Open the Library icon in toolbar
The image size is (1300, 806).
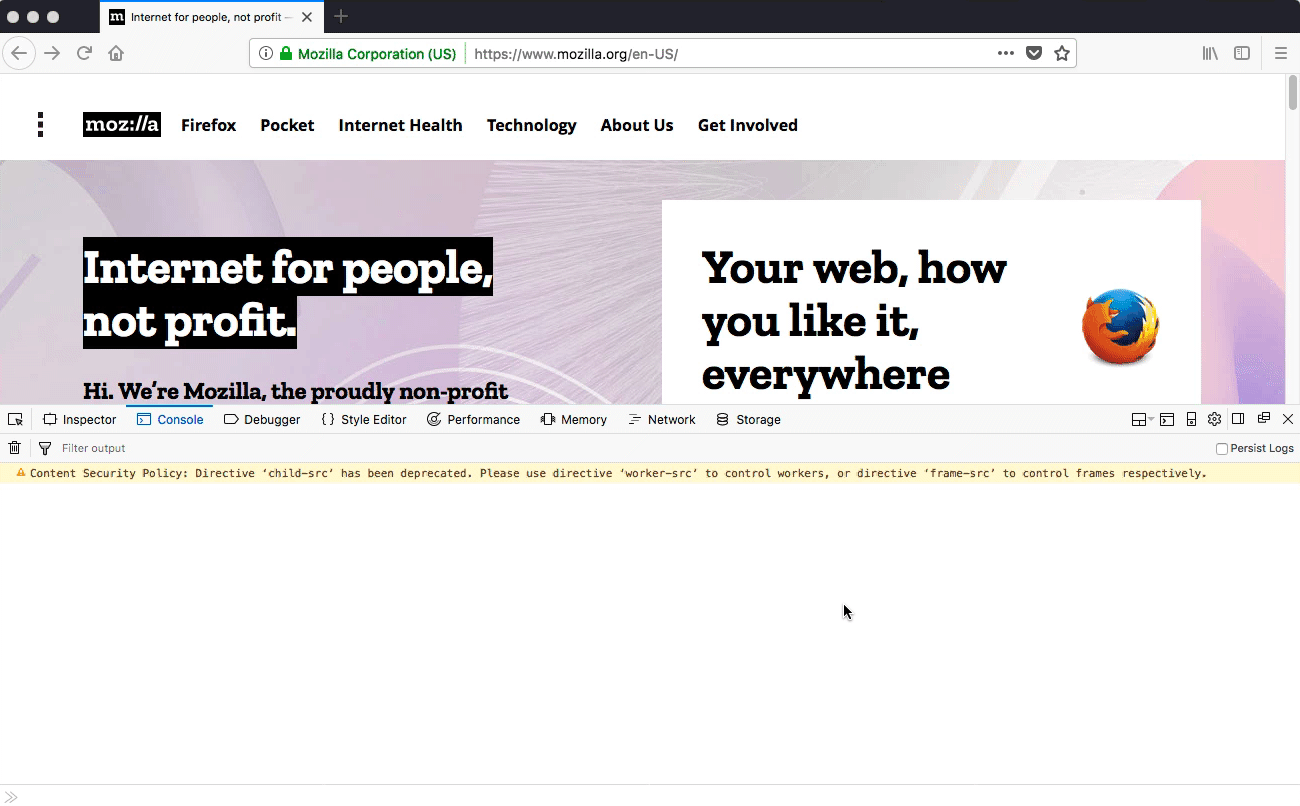[1210, 54]
